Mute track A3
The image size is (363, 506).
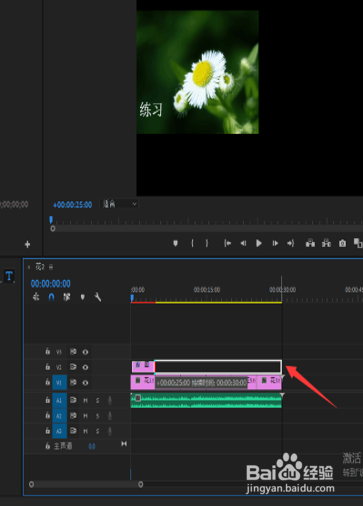[85, 431]
